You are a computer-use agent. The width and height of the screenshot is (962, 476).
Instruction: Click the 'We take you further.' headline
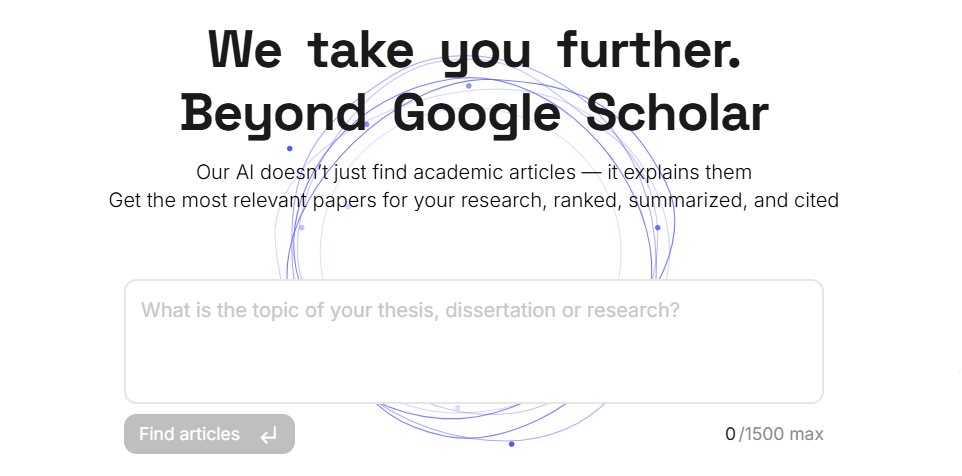[x=475, y=49]
